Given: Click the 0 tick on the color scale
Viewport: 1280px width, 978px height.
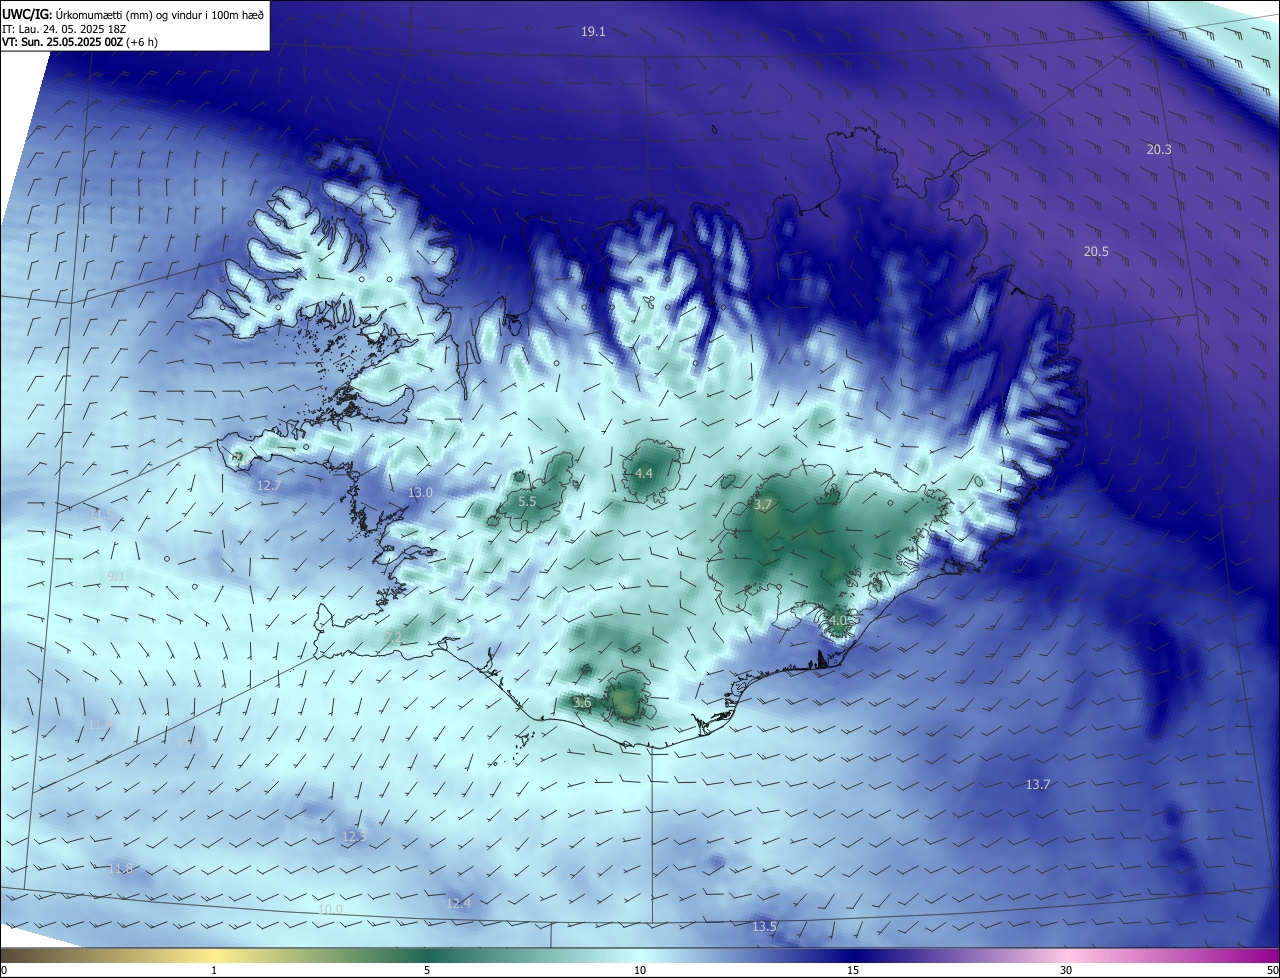Looking at the screenshot, I should (x=4, y=970).
